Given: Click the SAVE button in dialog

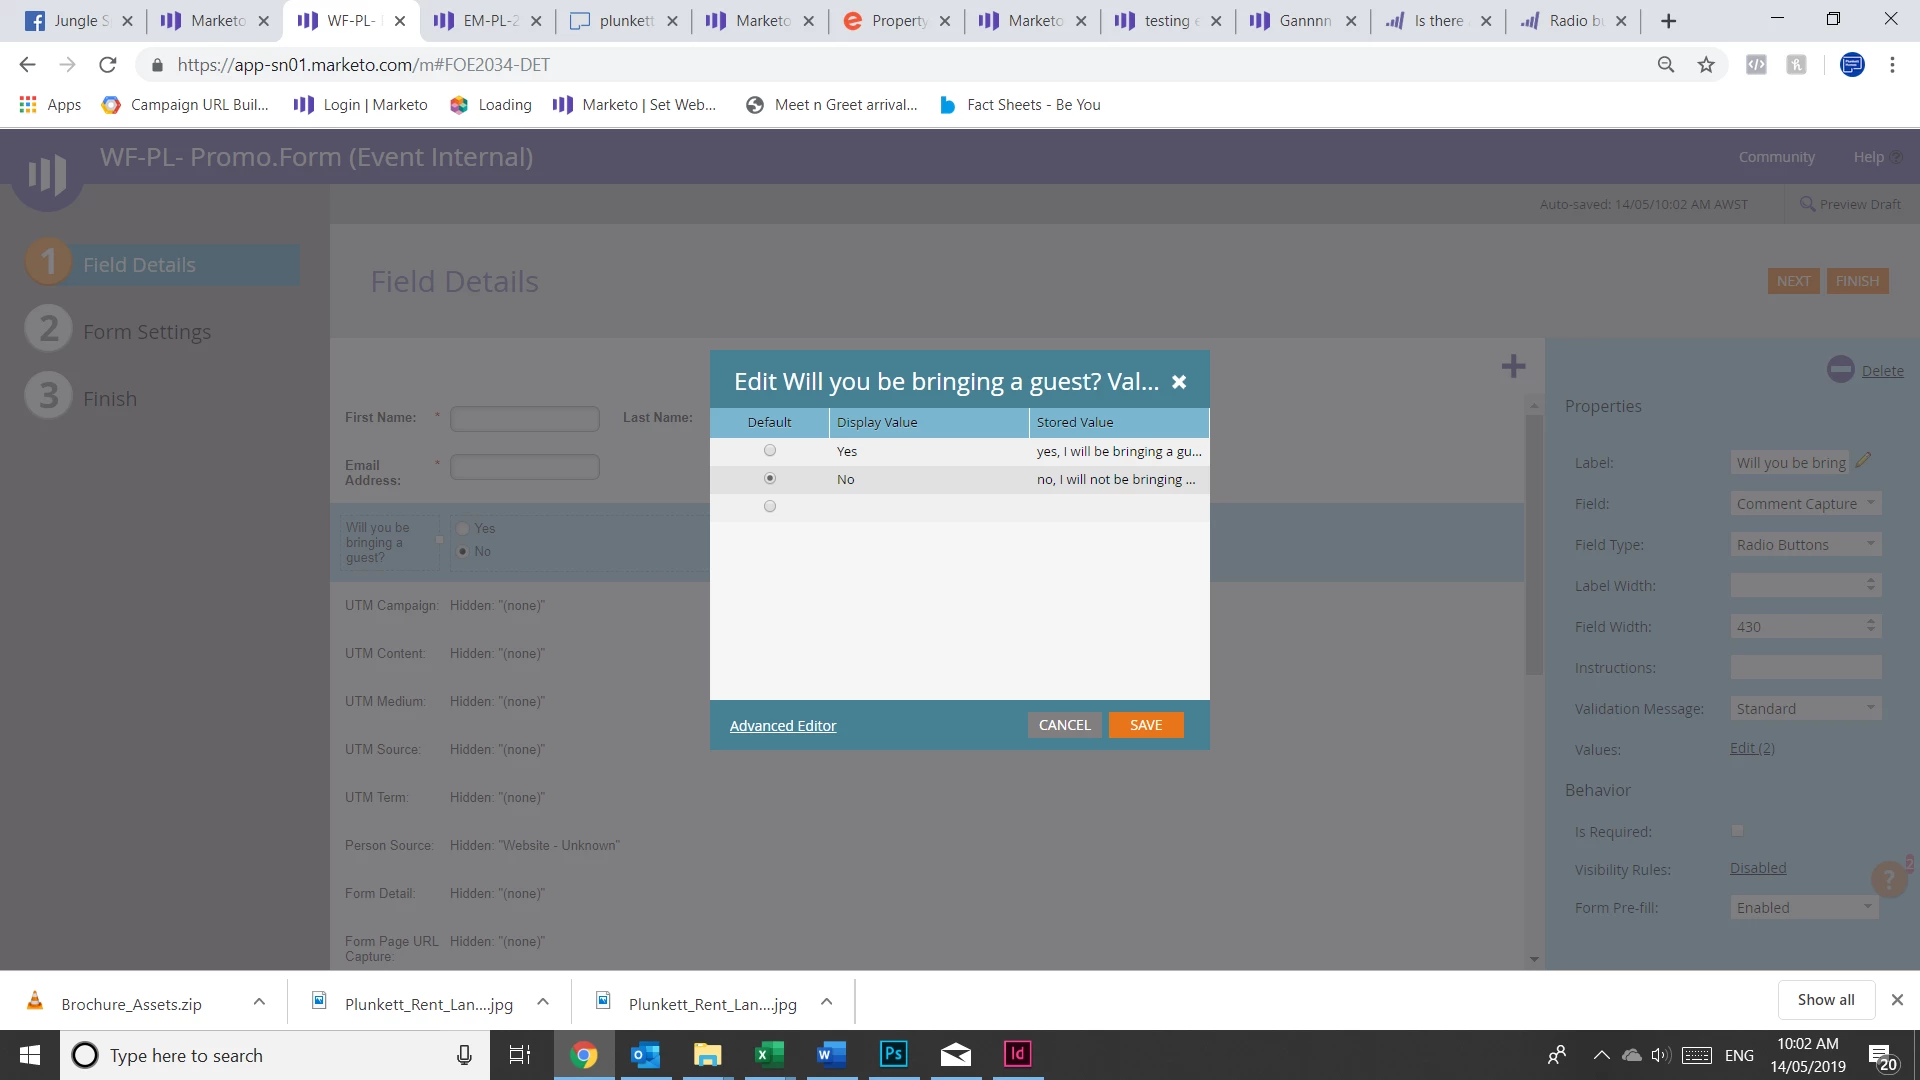Looking at the screenshot, I should pyautogui.click(x=1146, y=725).
